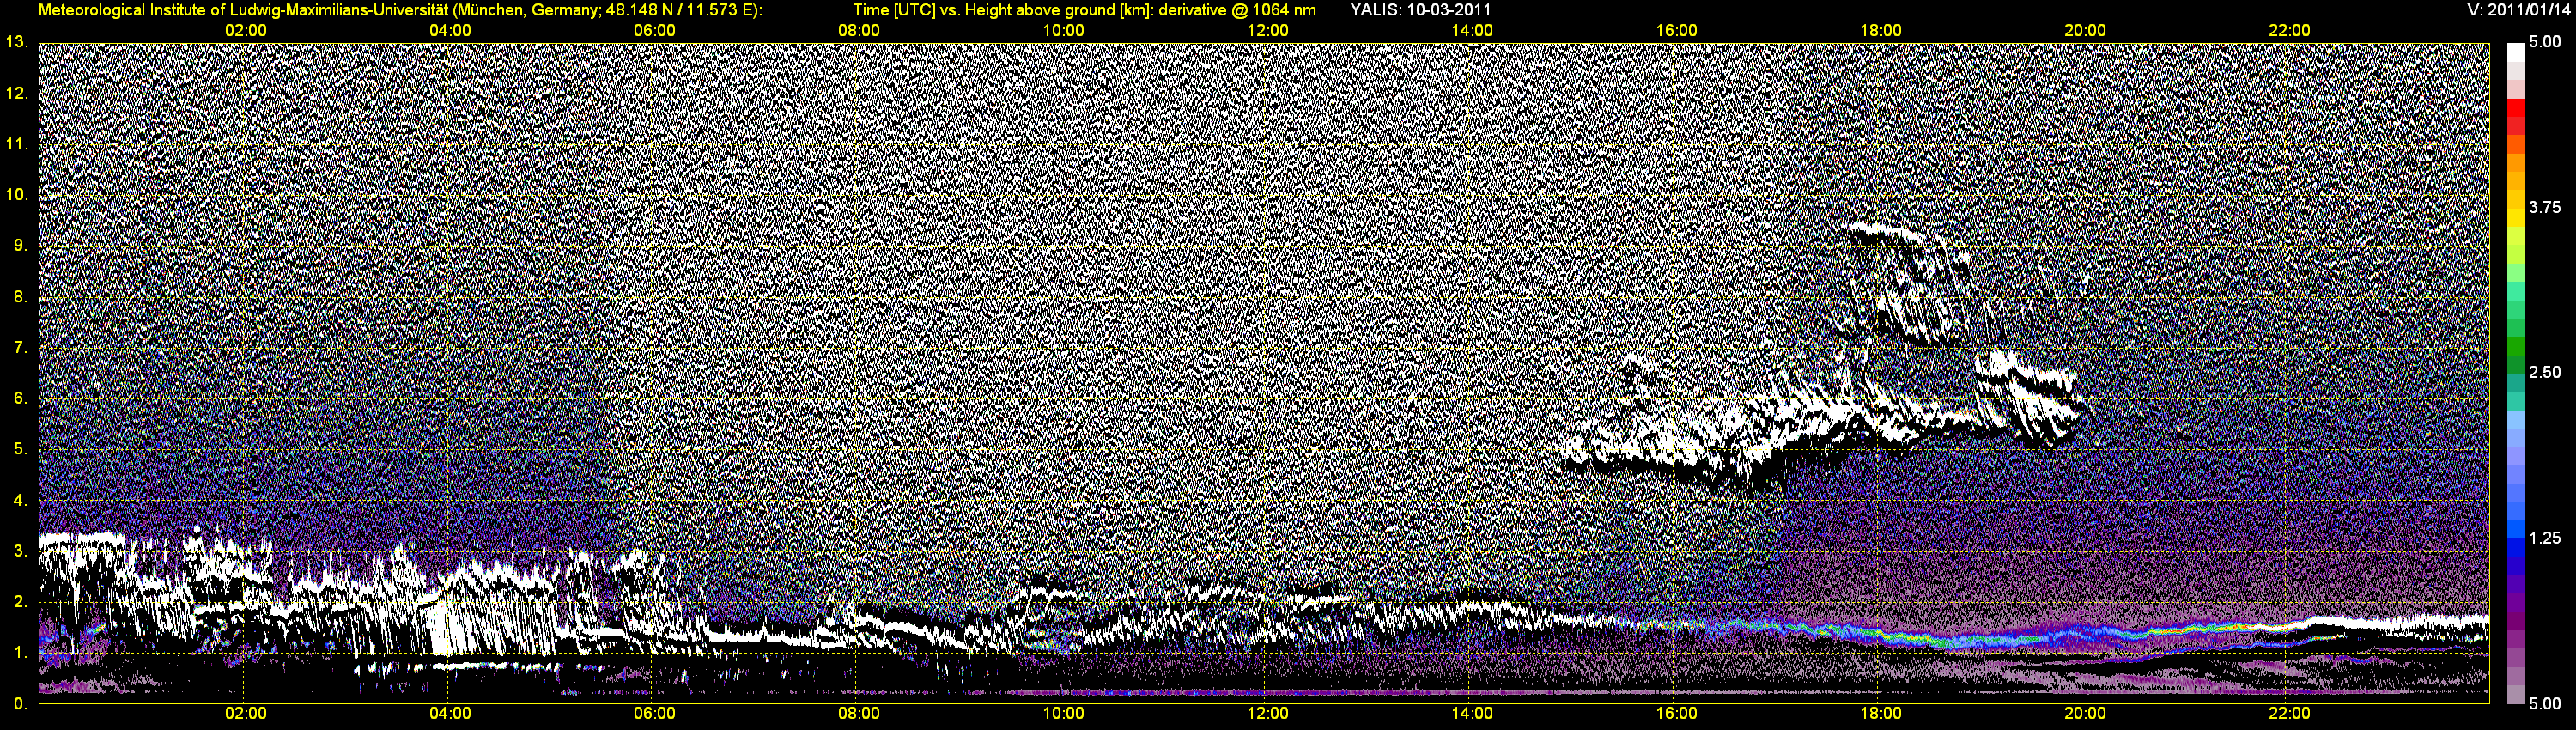Select the 16:00 label on the bottom time axis
Screen dimensions: 2576x730
1676,713
